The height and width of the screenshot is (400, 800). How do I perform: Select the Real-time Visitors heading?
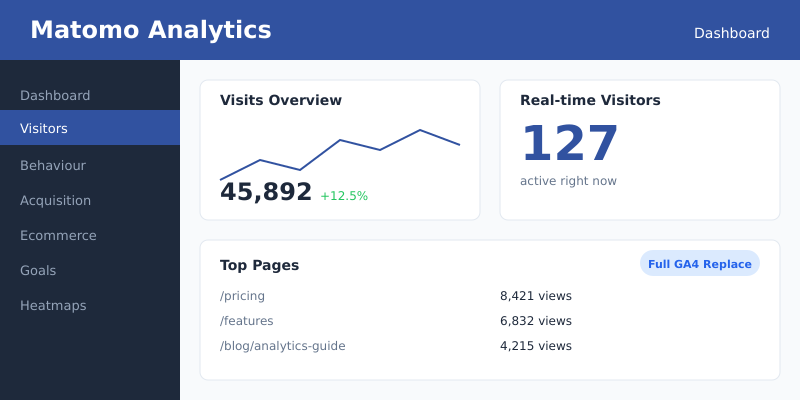590,100
